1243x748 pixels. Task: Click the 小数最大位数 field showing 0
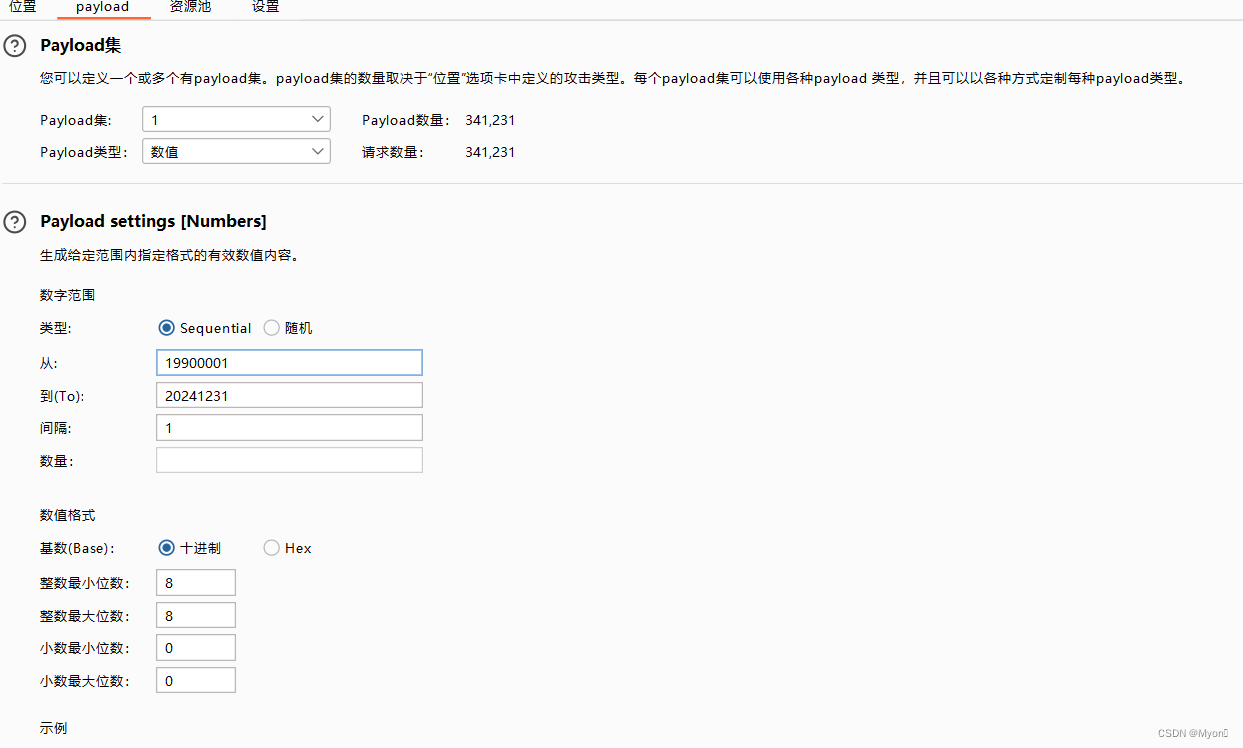195,679
